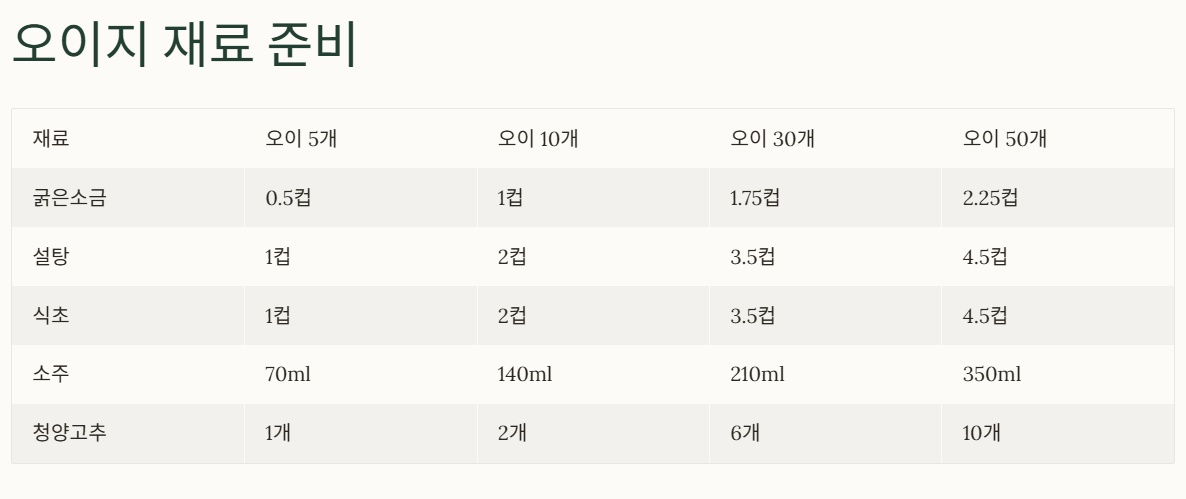Click the 오이 10개 column header
This screenshot has height=499, width=1186.
(593, 139)
